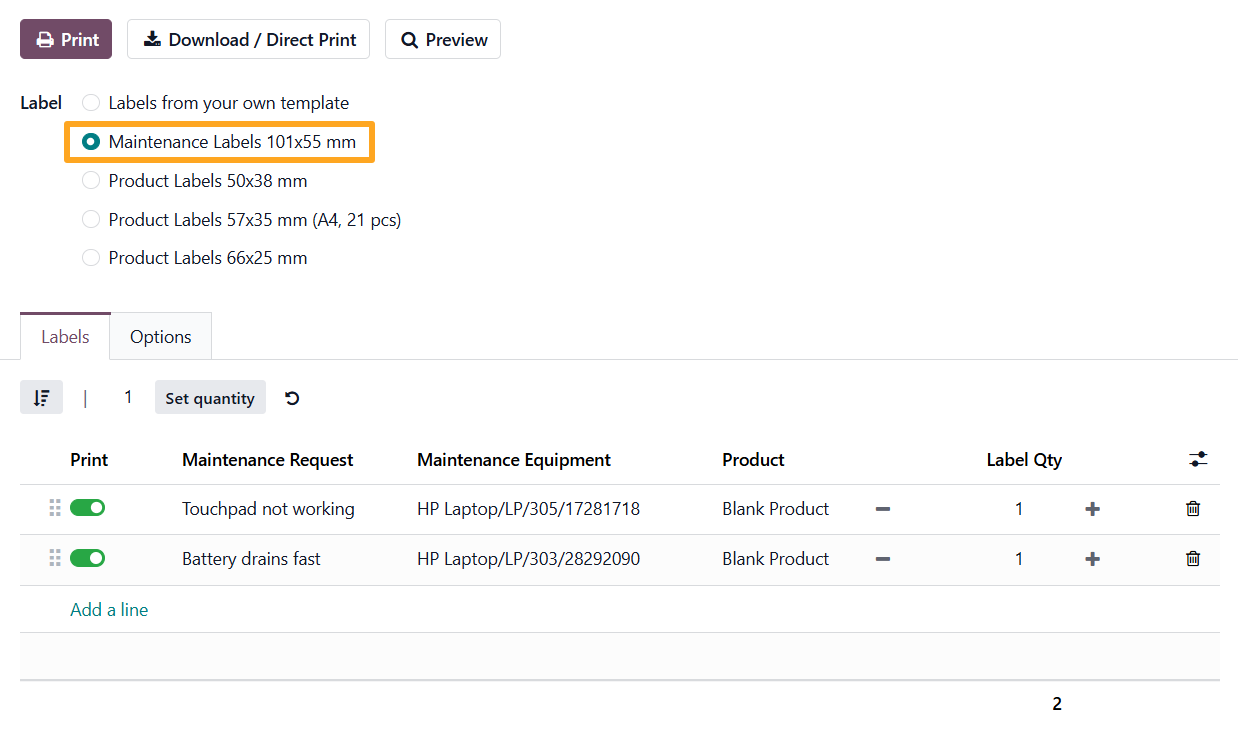Delete the Touchpad not working row
The height and width of the screenshot is (734, 1238).
click(x=1193, y=509)
